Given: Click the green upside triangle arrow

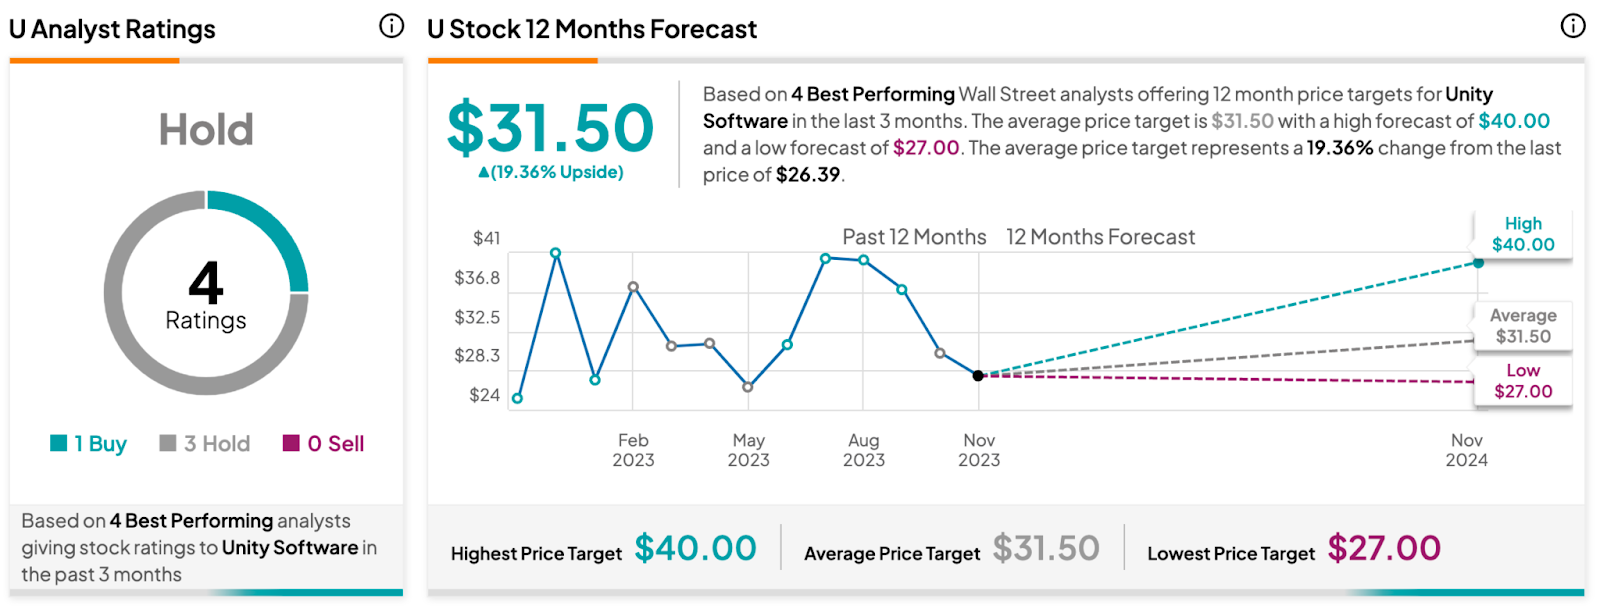Looking at the screenshot, I should click(484, 172).
